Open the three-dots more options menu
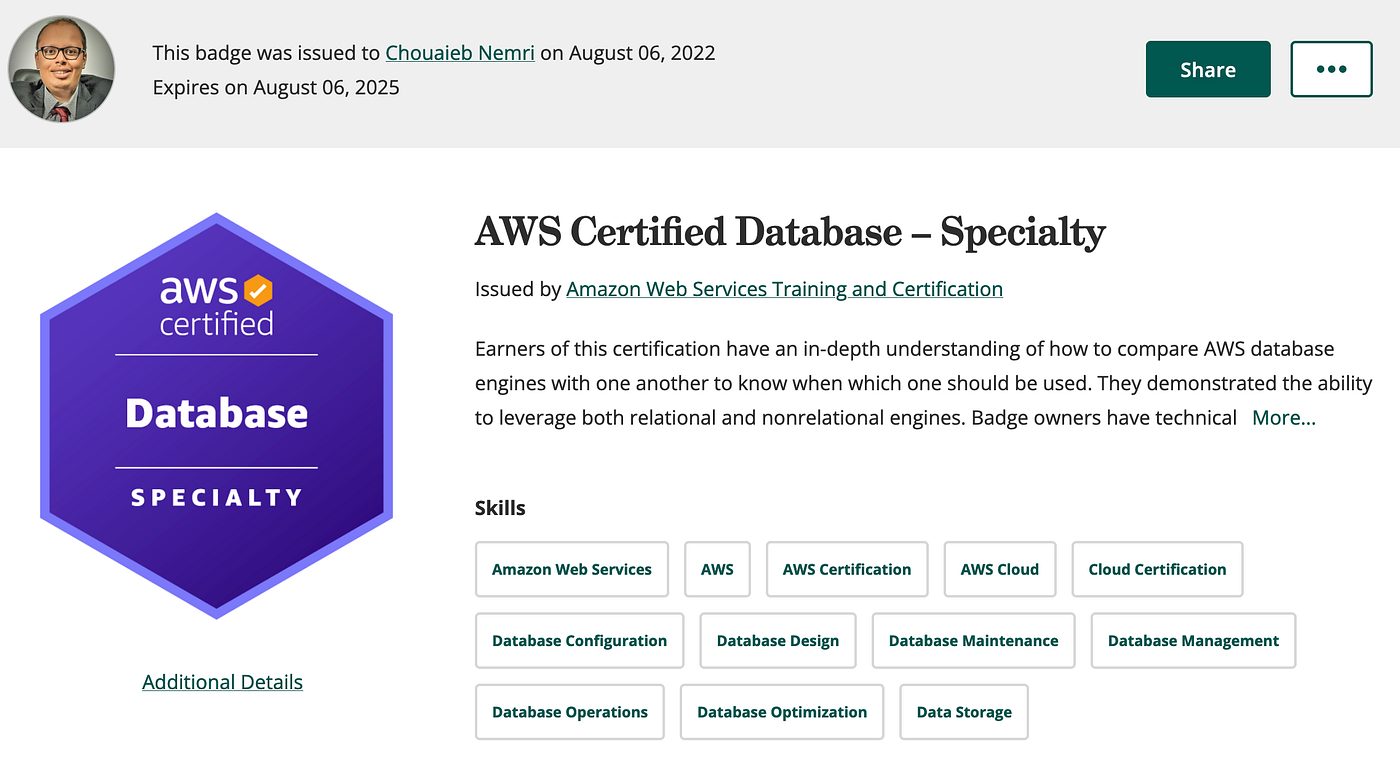Viewport: 1400px width, 778px height. coord(1331,69)
